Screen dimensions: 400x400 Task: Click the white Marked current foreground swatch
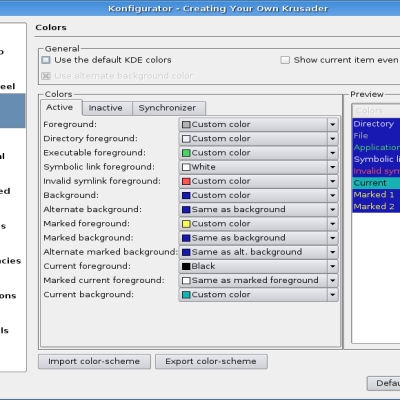point(186,281)
